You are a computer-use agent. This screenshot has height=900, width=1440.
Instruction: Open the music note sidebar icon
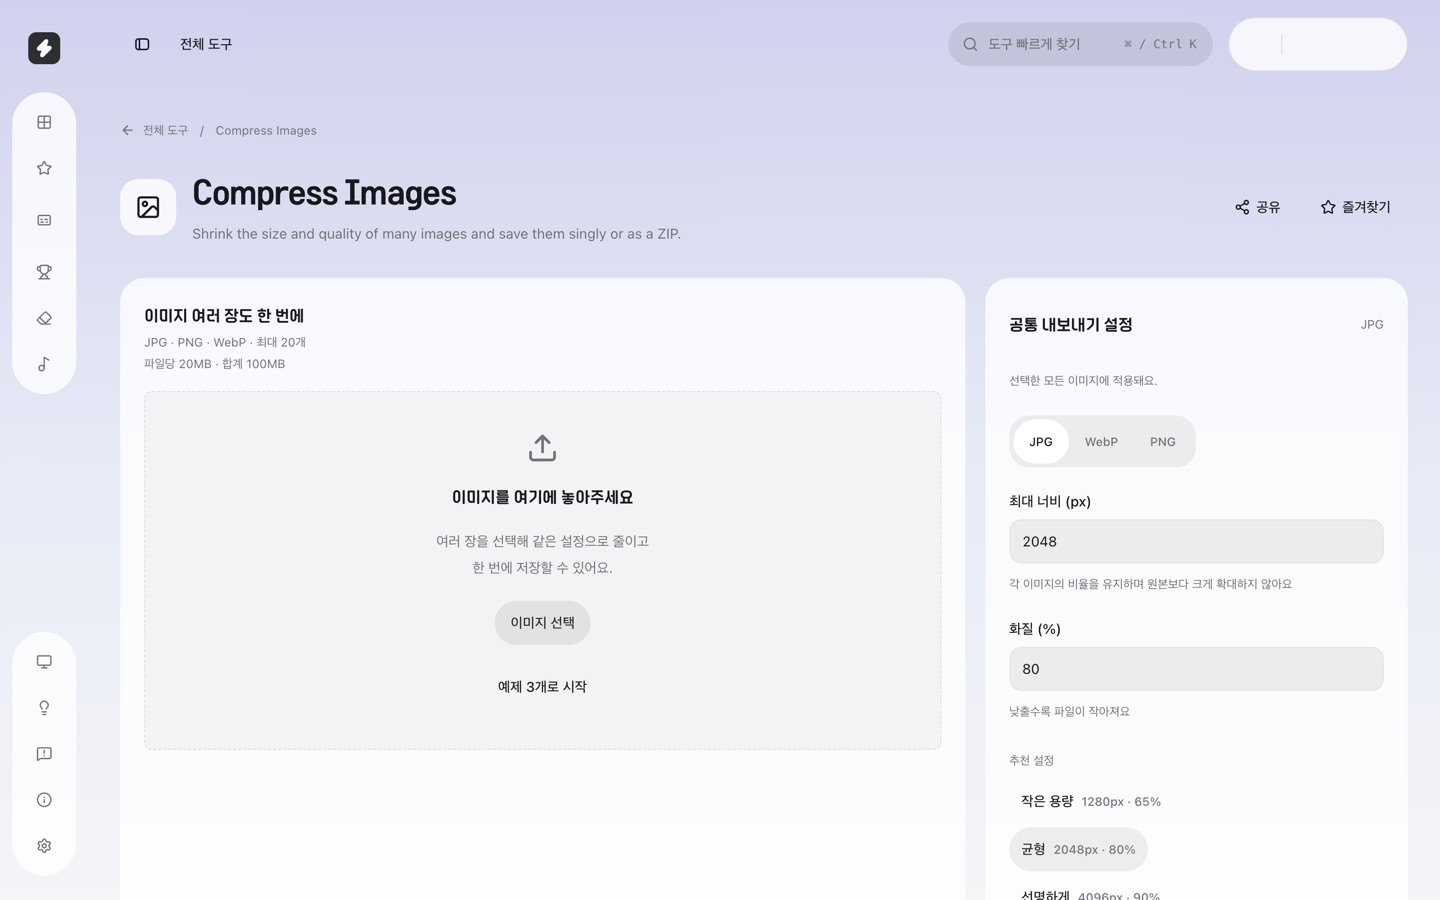click(x=44, y=364)
